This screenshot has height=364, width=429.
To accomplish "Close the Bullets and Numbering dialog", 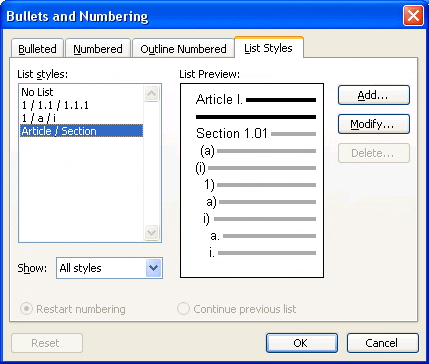I will click(x=413, y=16).
